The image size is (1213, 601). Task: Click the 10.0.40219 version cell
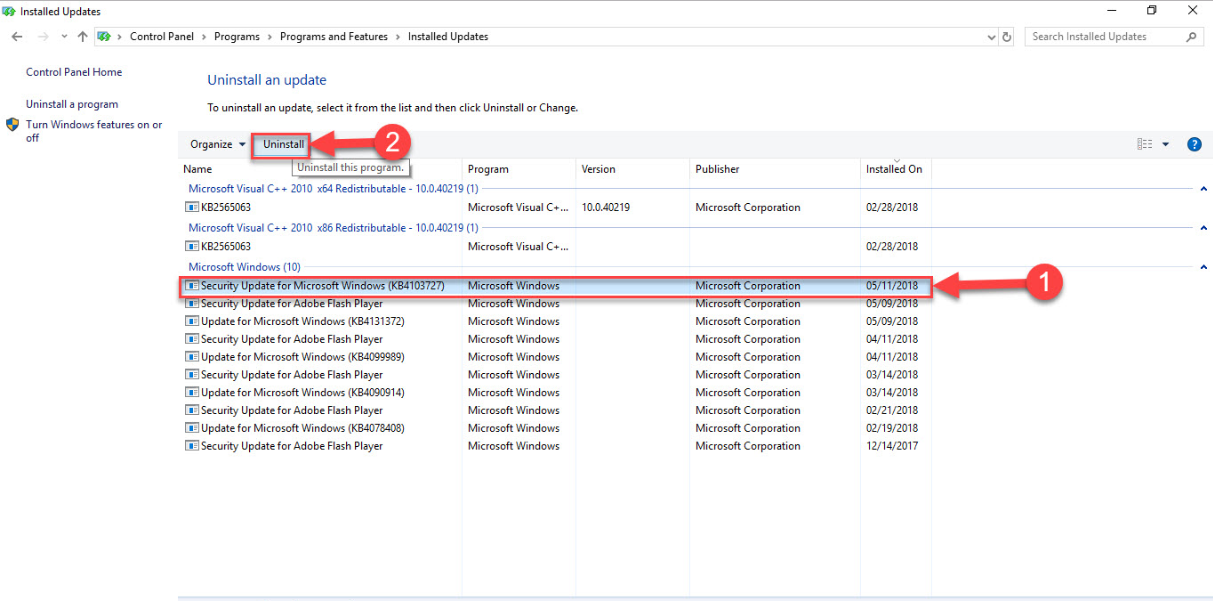coord(605,207)
